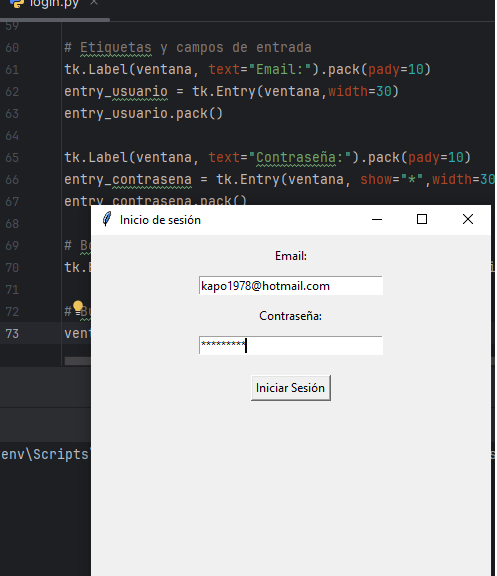Click the Contraseña: label in the dialog

tap(291, 316)
